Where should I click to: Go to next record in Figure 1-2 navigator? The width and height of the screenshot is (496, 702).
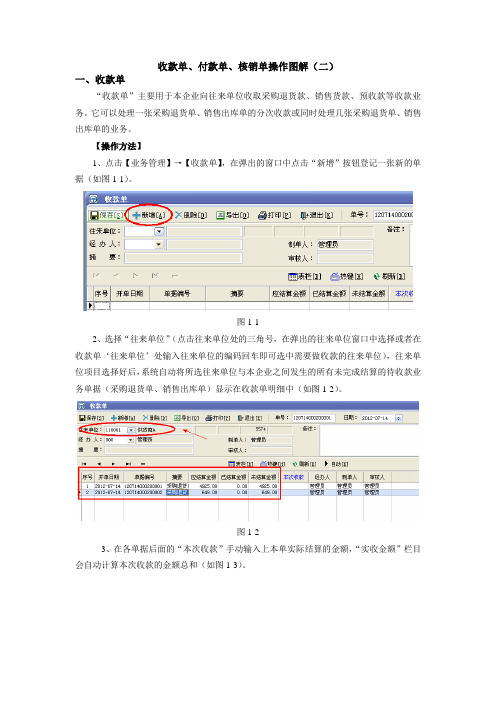(114, 464)
